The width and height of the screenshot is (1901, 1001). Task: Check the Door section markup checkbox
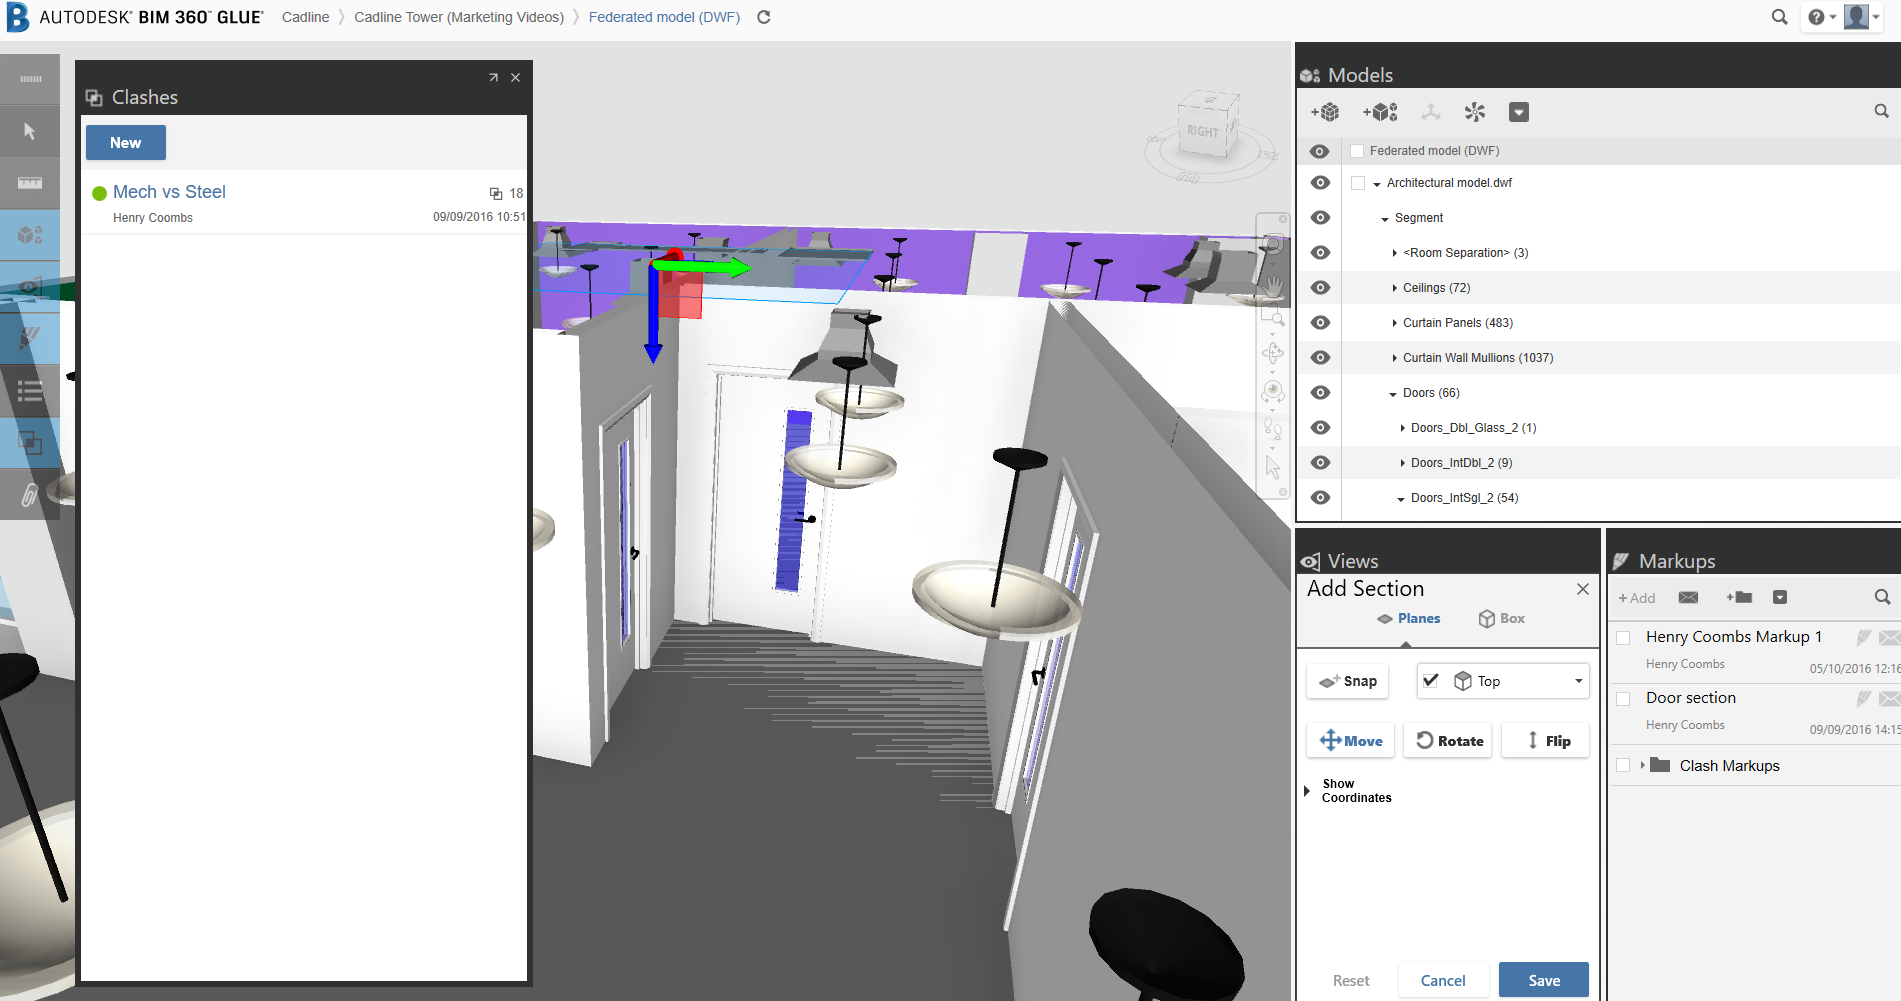pos(1623,698)
